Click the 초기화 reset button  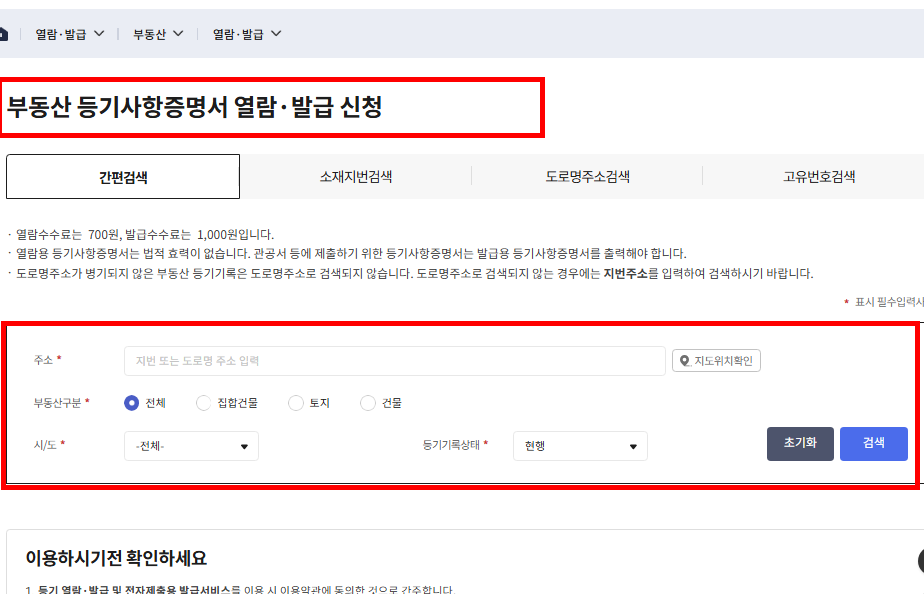[x=799, y=443]
